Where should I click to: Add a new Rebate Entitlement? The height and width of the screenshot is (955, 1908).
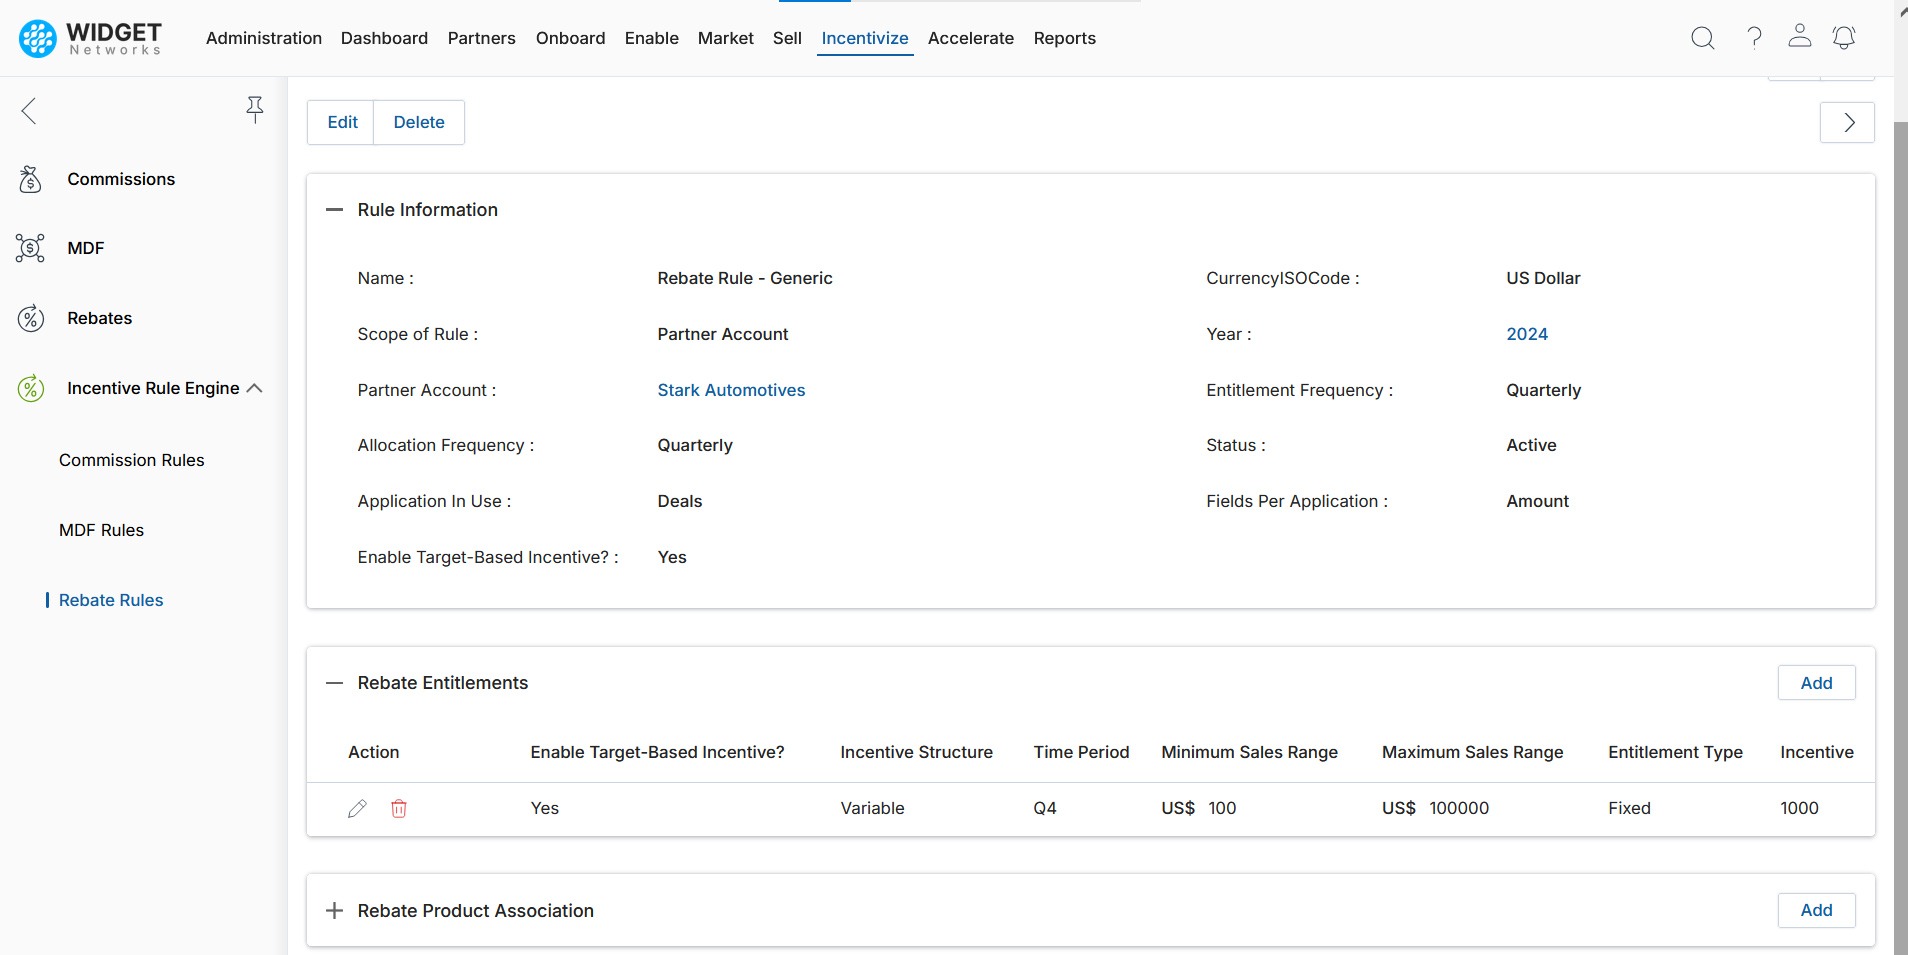tap(1816, 683)
